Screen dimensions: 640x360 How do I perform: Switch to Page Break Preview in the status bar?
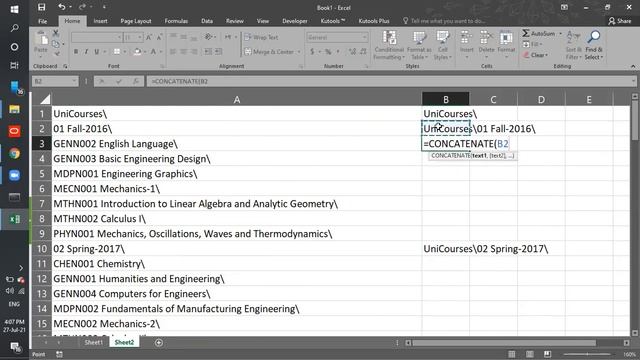coord(547,354)
